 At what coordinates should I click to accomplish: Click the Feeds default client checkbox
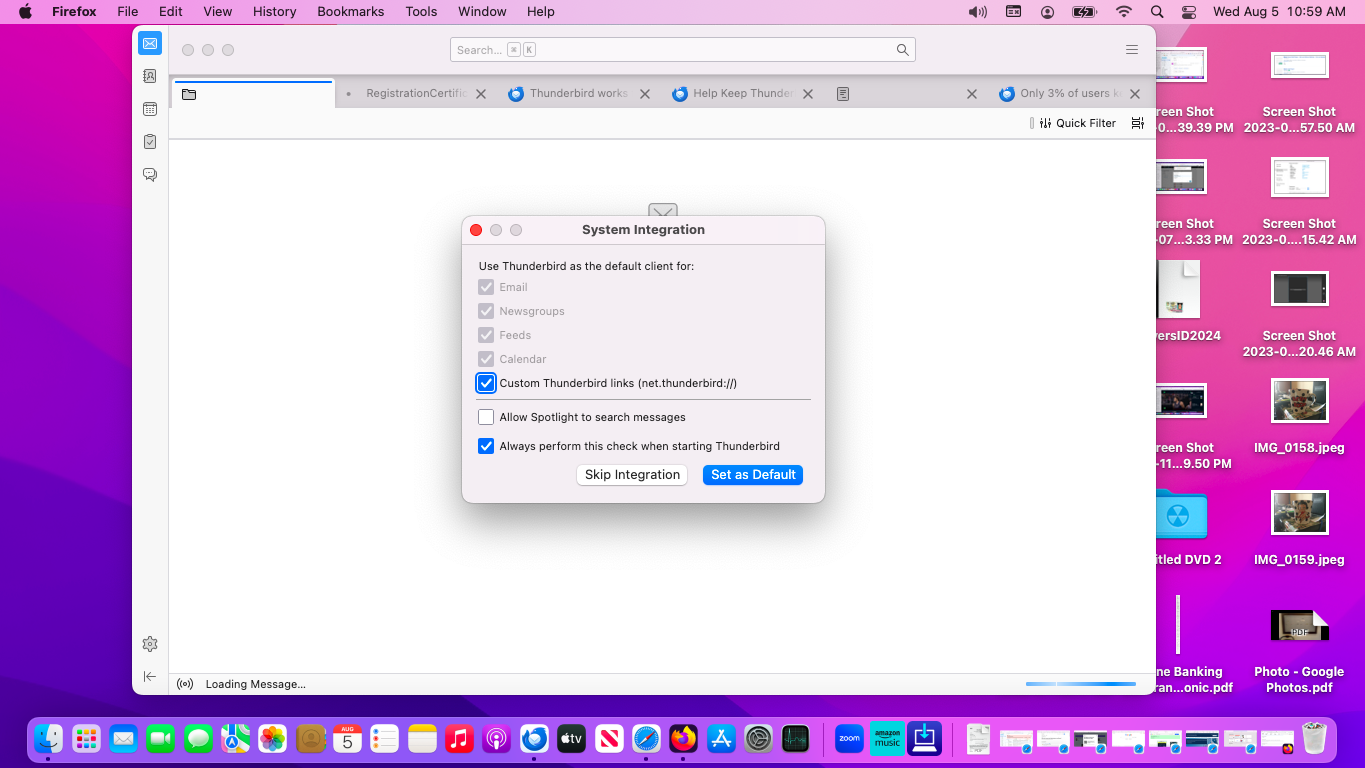[x=486, y=335]
